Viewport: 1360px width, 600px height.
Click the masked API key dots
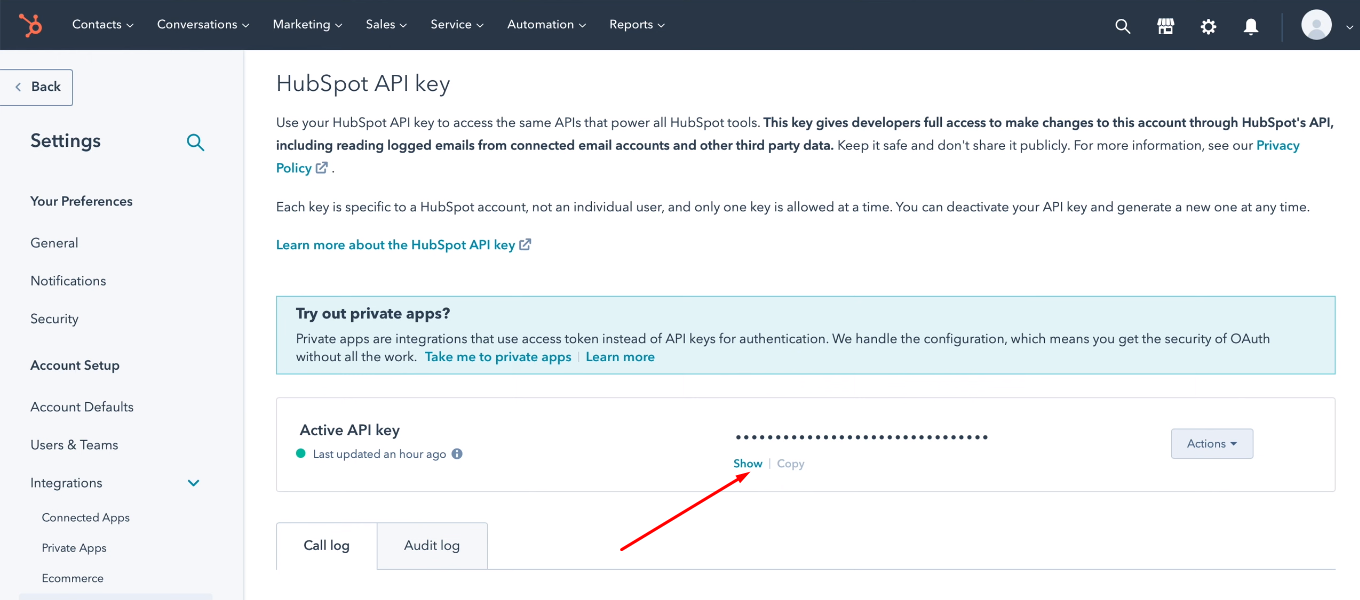(x=862, y=437)
